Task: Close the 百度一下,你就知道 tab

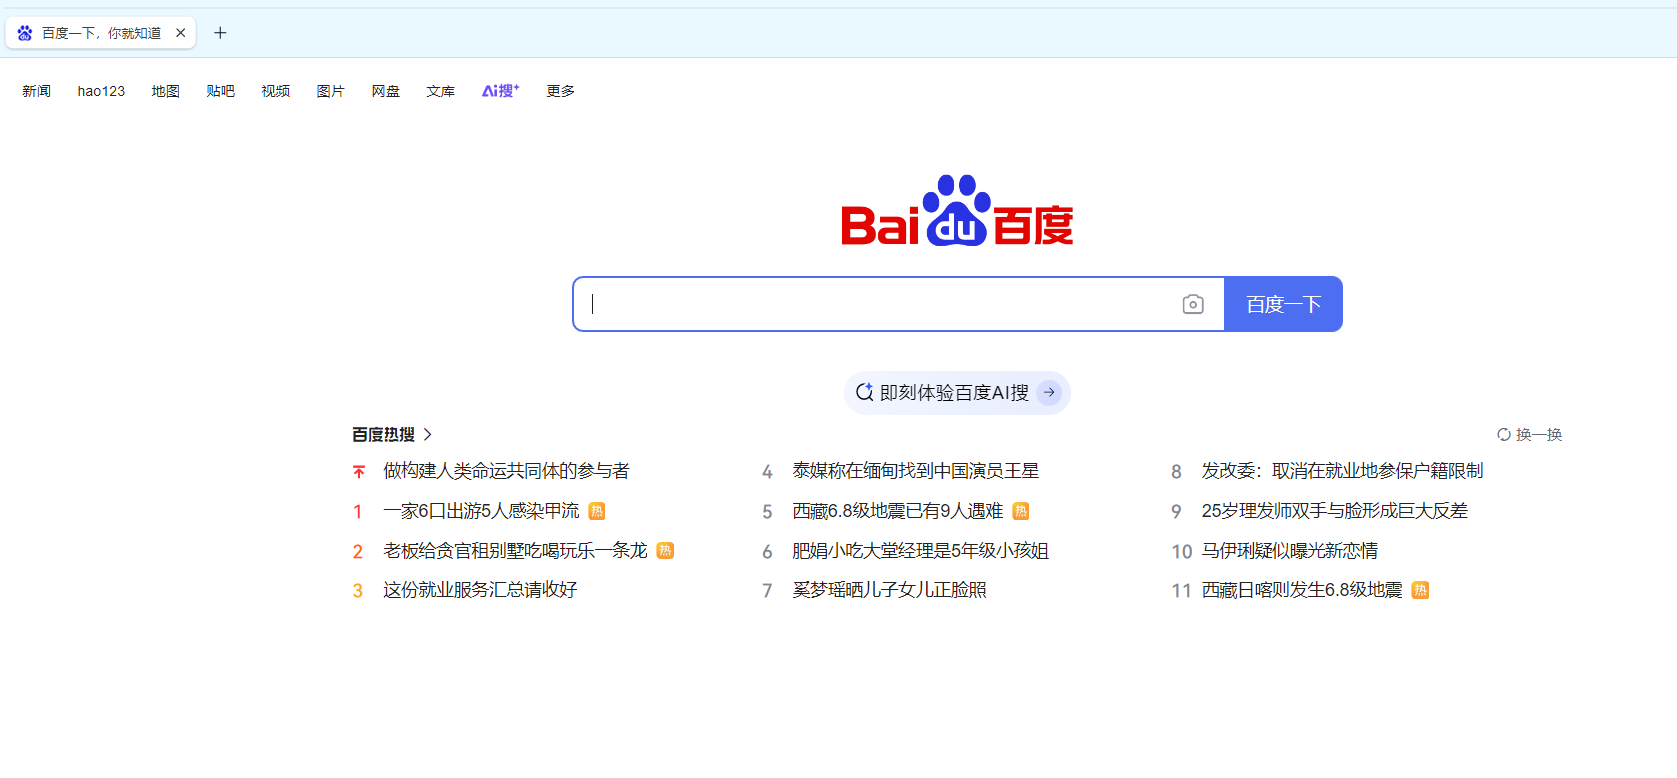Action: pyautogui.click(x=181, y=33)
